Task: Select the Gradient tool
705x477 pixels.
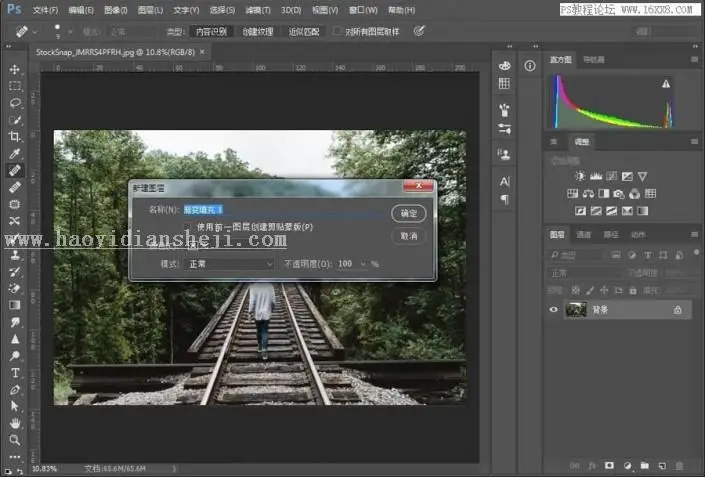Action: (x=15, y=305)
